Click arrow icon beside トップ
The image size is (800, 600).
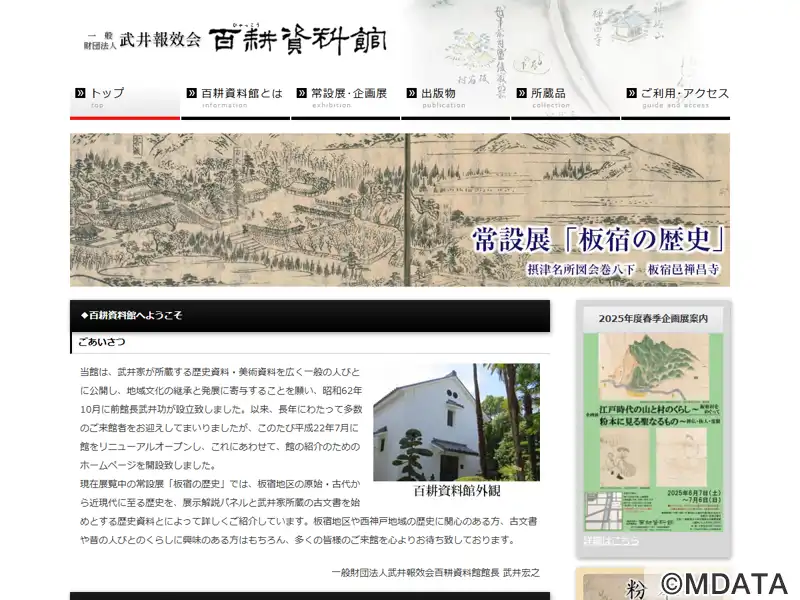(80, 93)
